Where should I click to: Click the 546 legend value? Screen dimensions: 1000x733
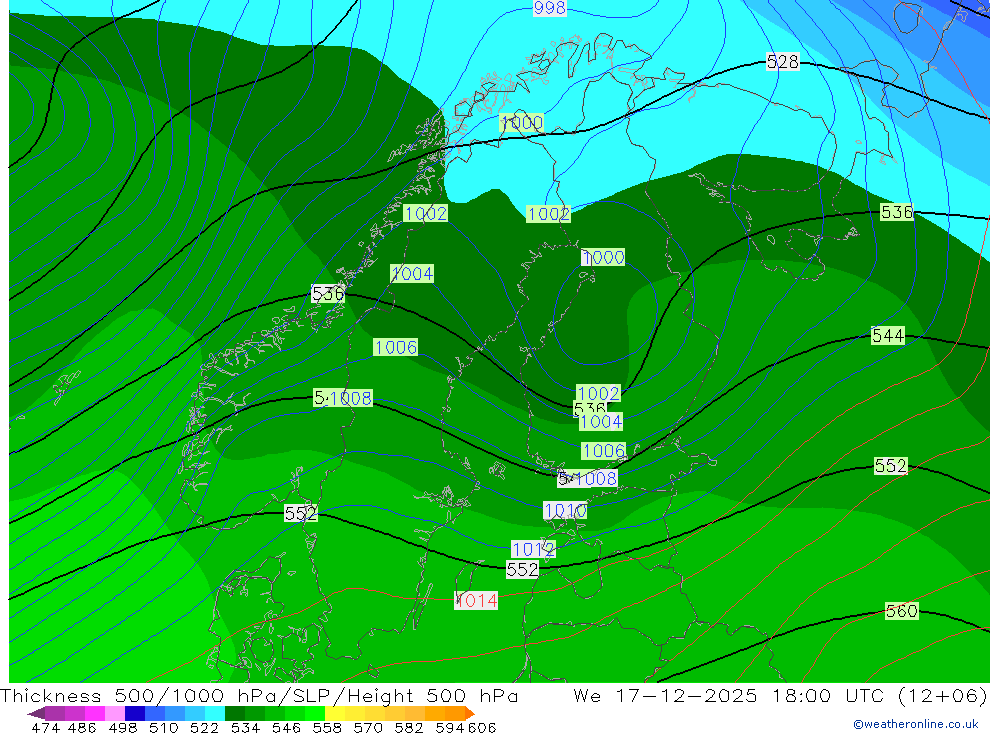pyautogui.click(x=286, y=728)
